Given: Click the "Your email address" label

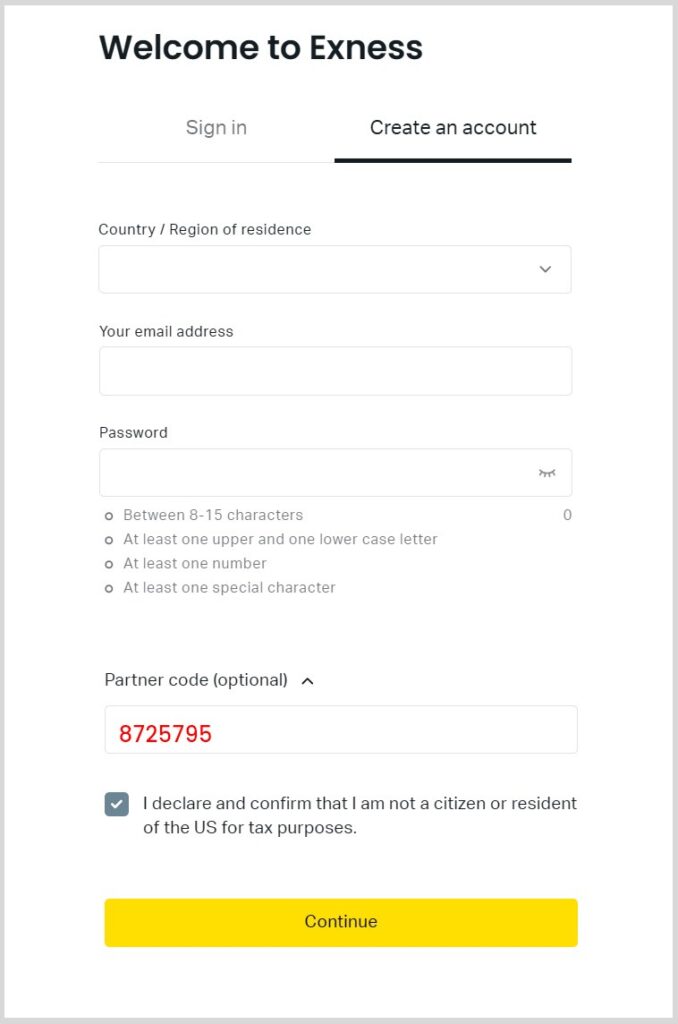Looking at the screenshot, I should point(166,331).
